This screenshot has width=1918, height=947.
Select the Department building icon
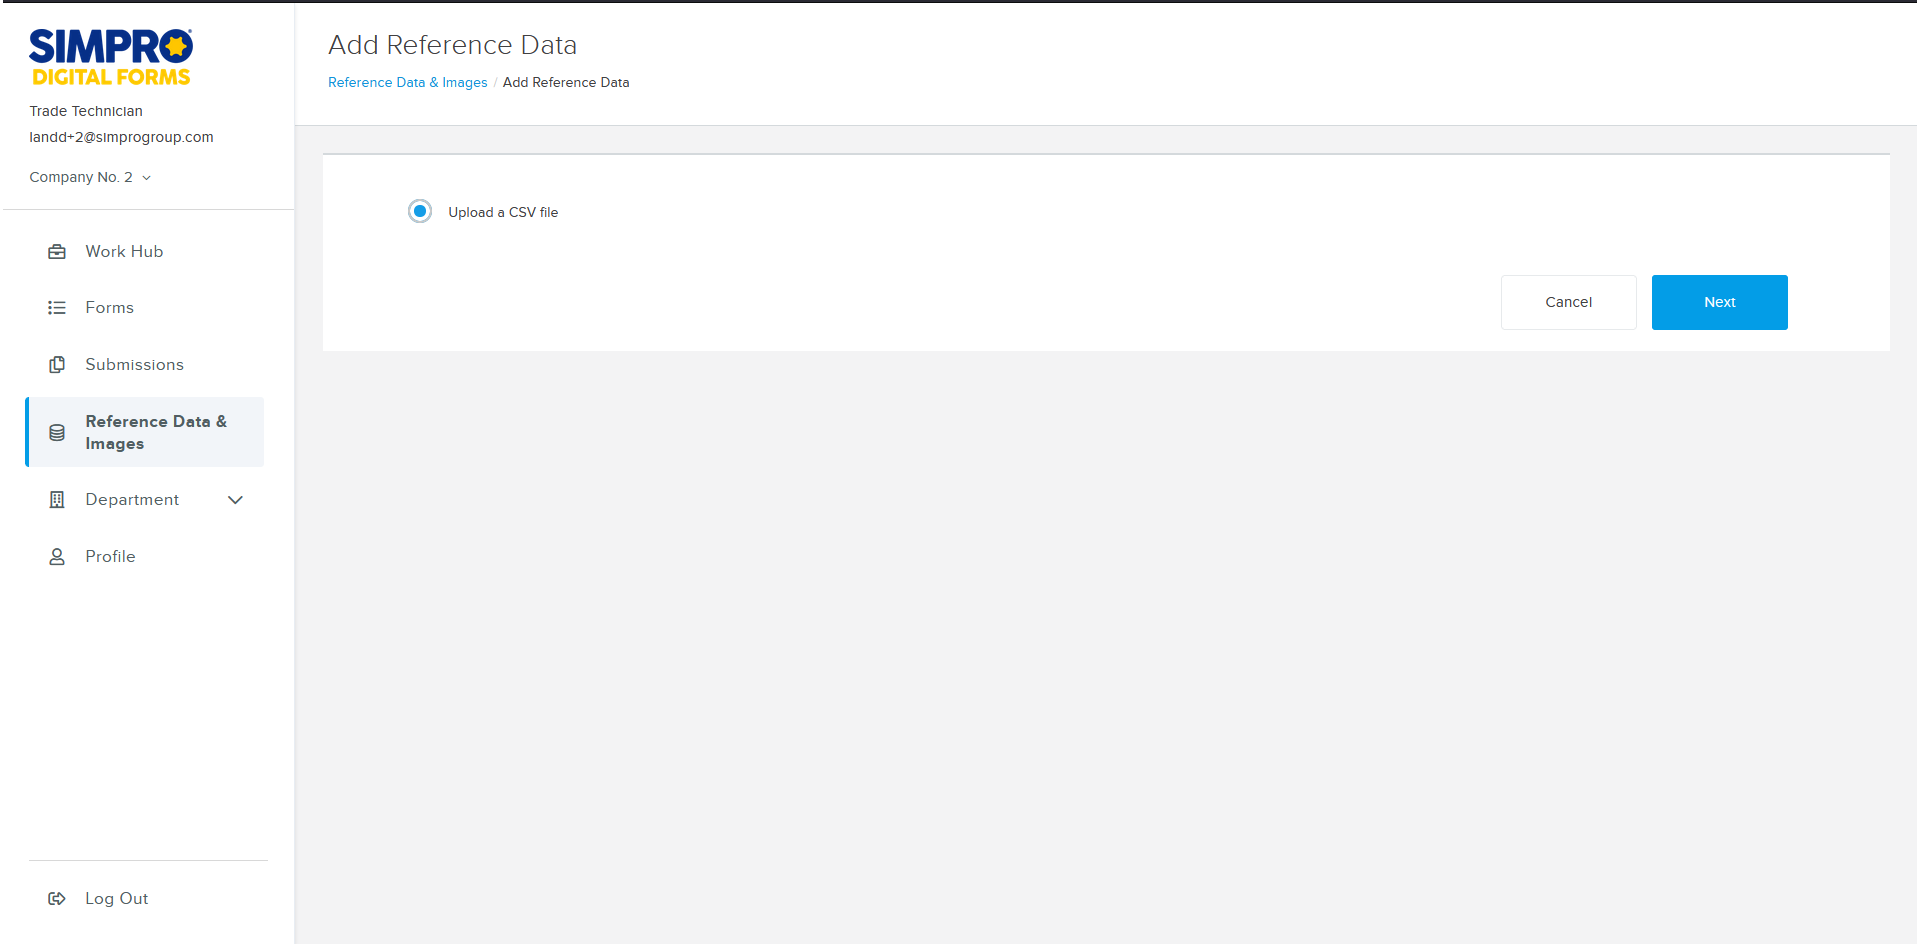point(57,499)
